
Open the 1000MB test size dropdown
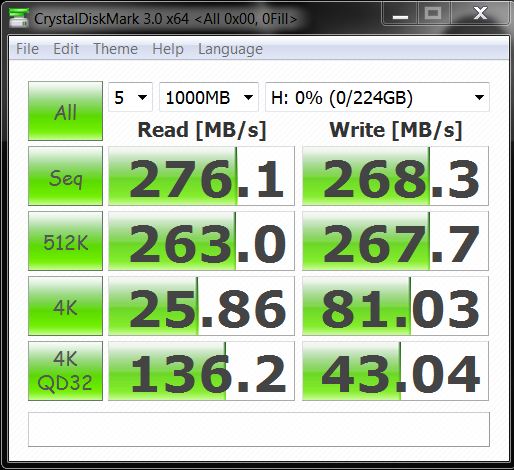209,97
